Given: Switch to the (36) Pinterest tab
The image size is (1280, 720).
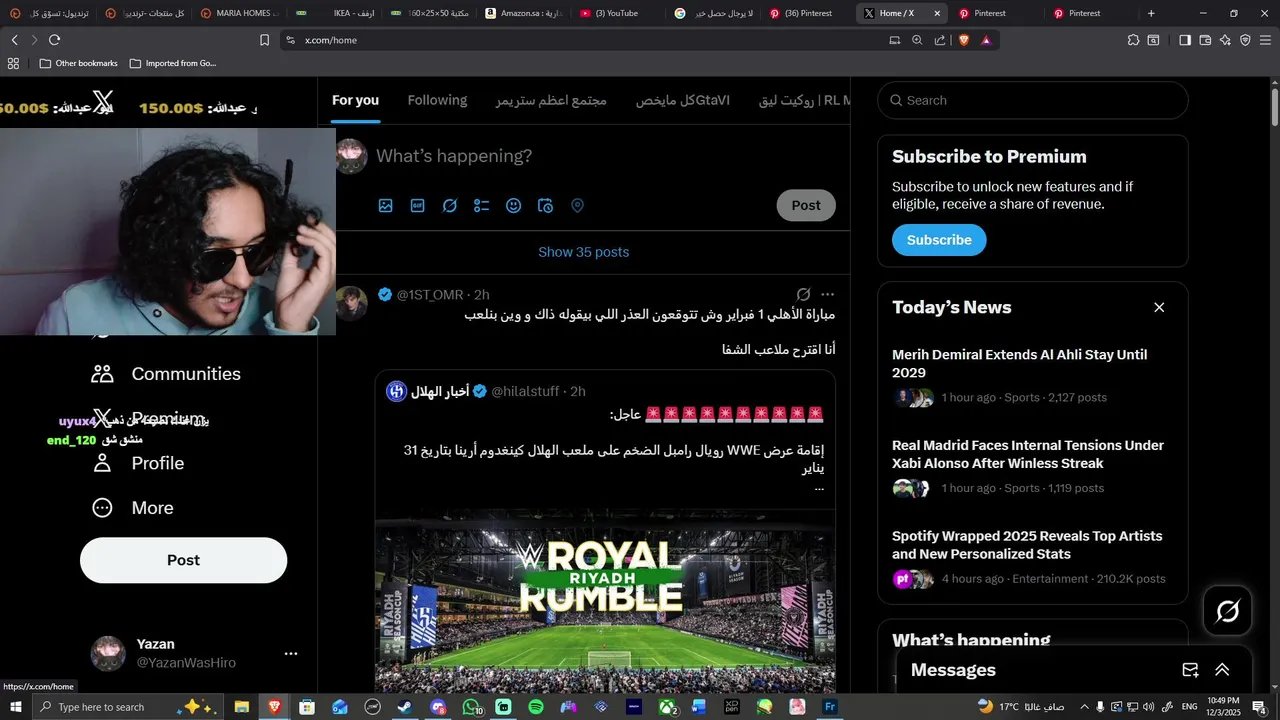Looking at the screenshot, I should click(806, 13).
